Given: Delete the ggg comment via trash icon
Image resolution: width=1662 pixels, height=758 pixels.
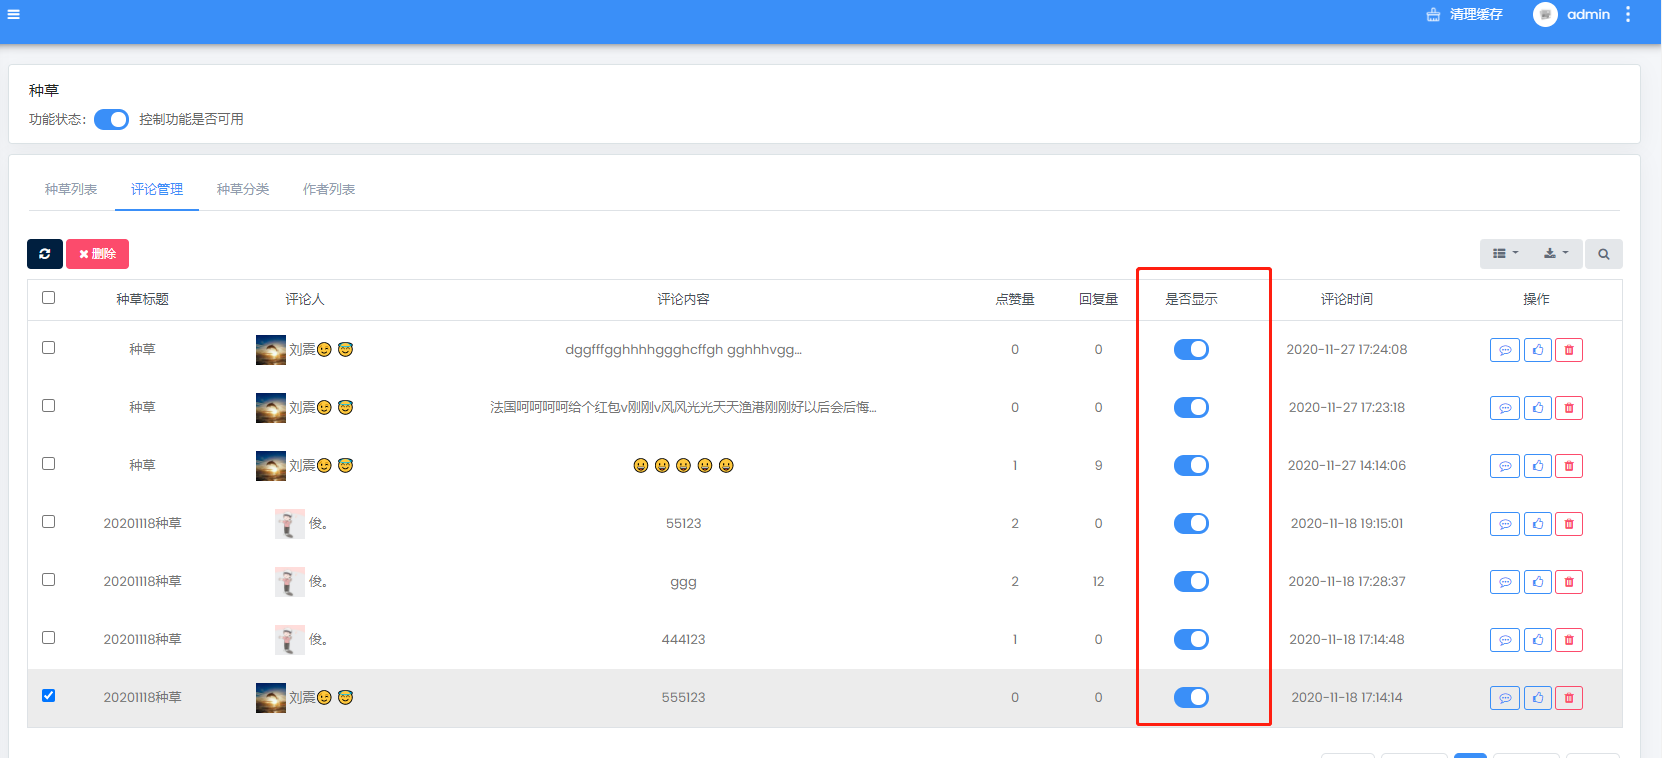Looking at the screenshot, I should click(1569, 582).
